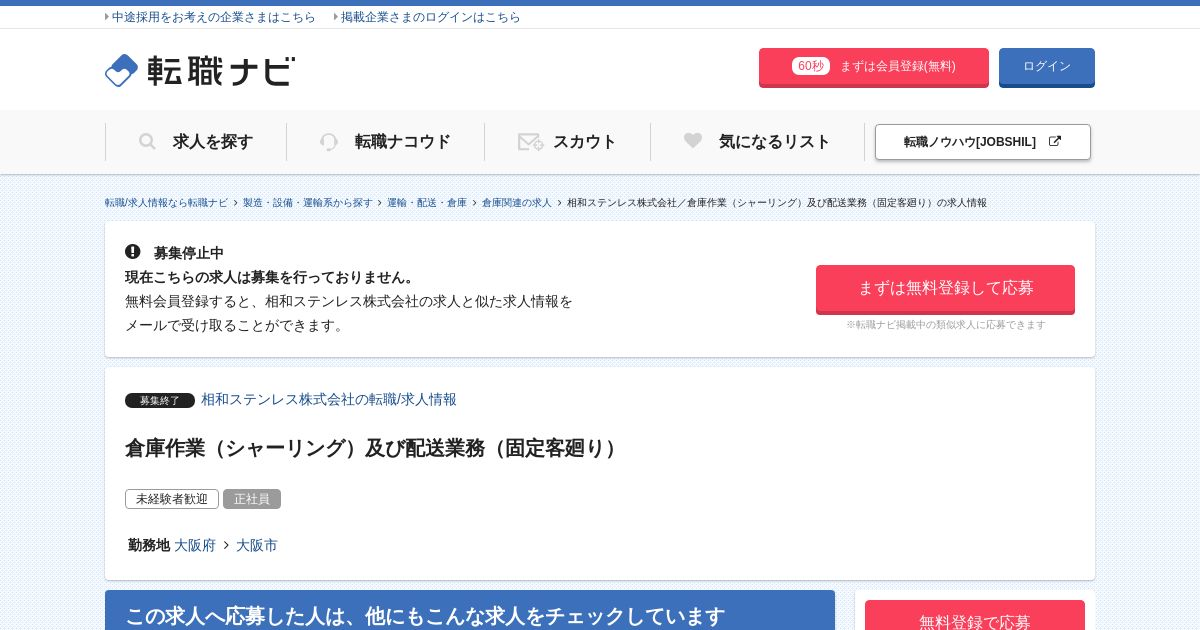Open 転職ノウハウ[JOBSHIL] button
The image size is (1200, 630).
(x=983, y=142)
